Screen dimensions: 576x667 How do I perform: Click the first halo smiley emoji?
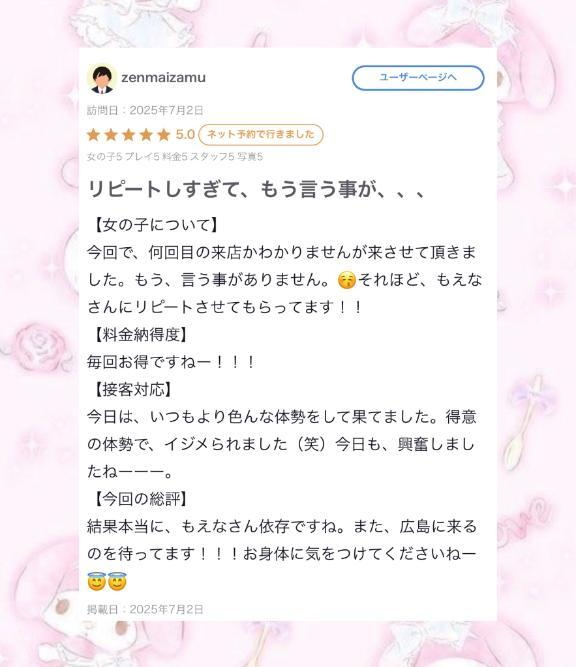click(97, 581)
